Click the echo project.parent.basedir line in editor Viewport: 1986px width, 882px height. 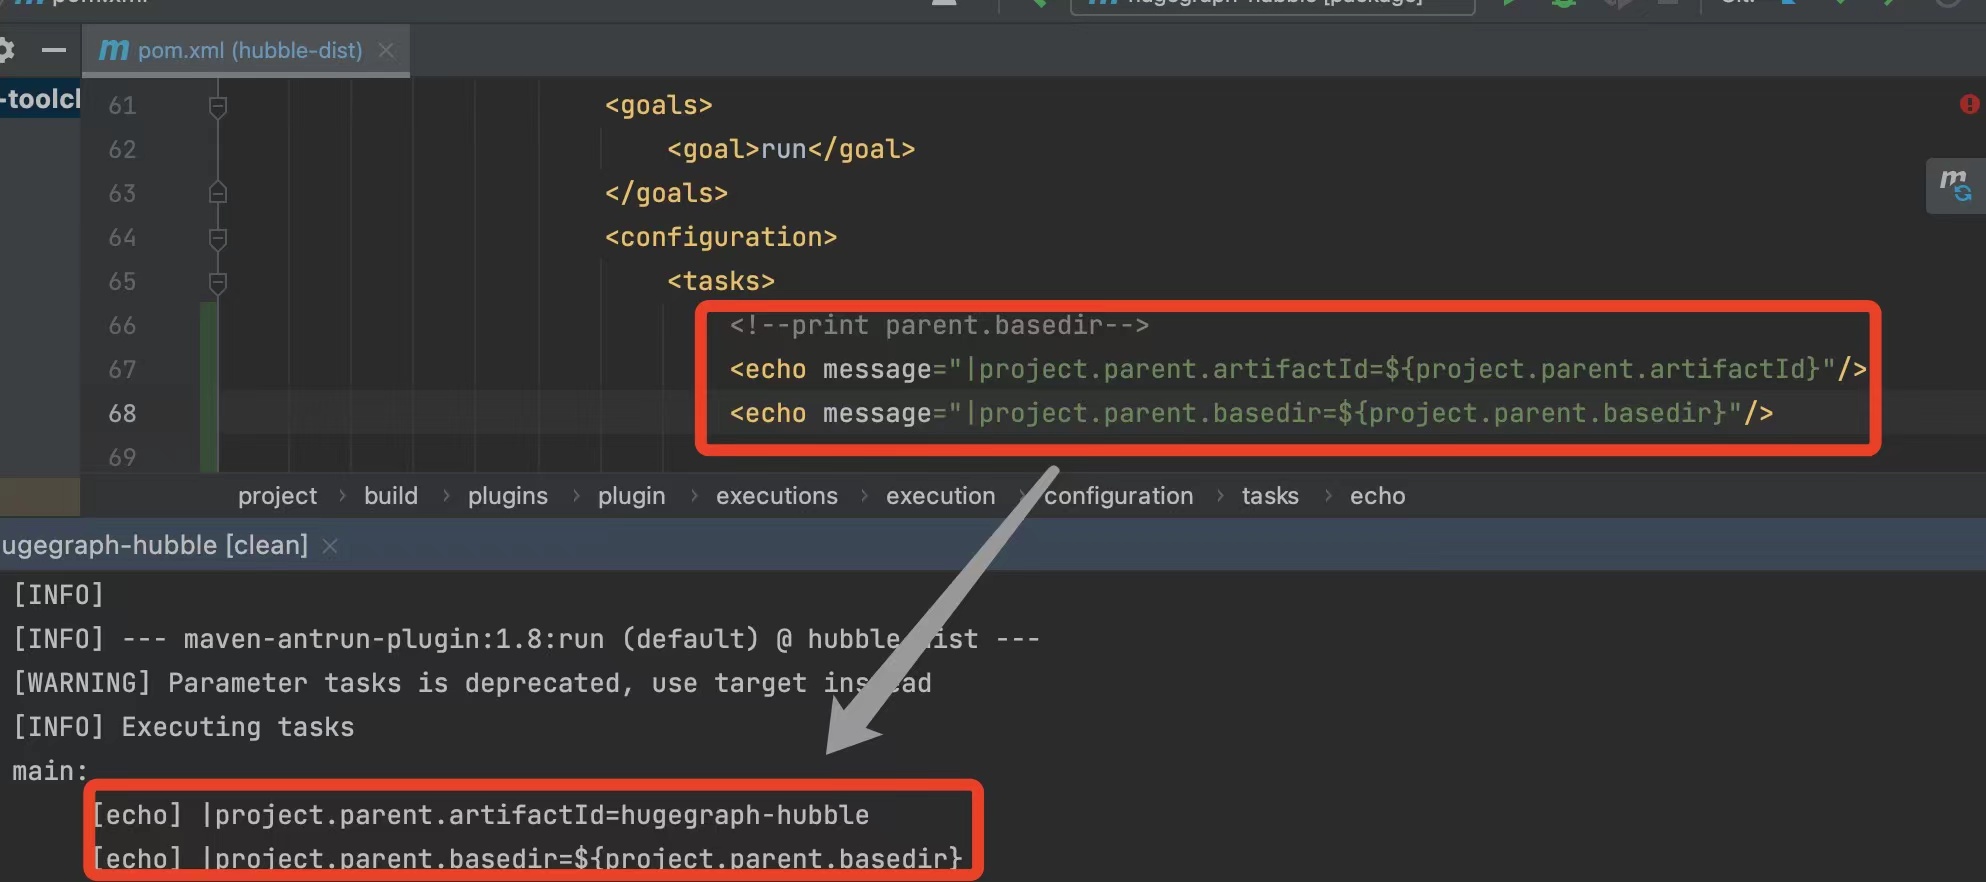1251,413
